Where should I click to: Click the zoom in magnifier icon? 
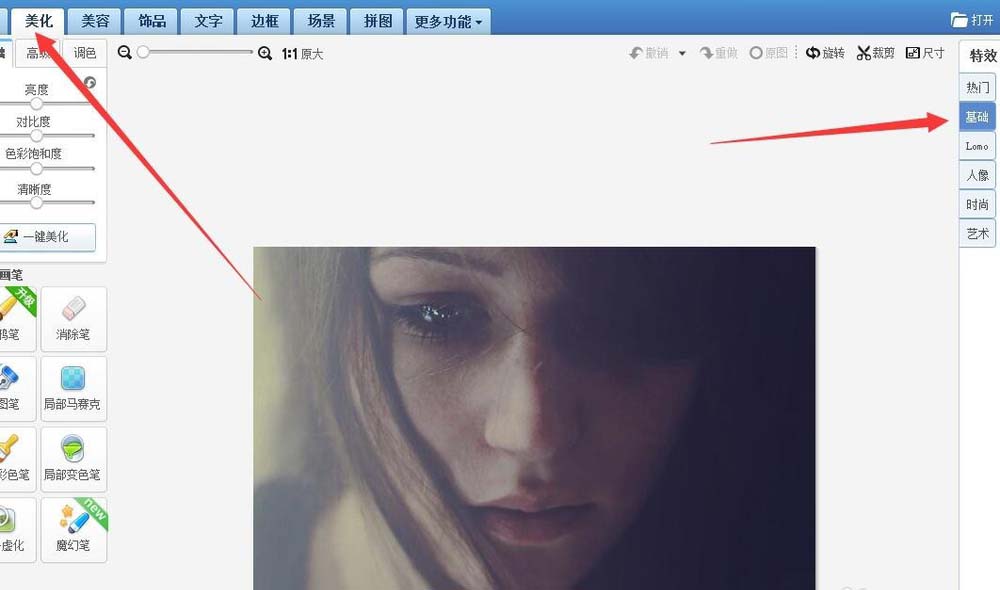coord(265,53)
